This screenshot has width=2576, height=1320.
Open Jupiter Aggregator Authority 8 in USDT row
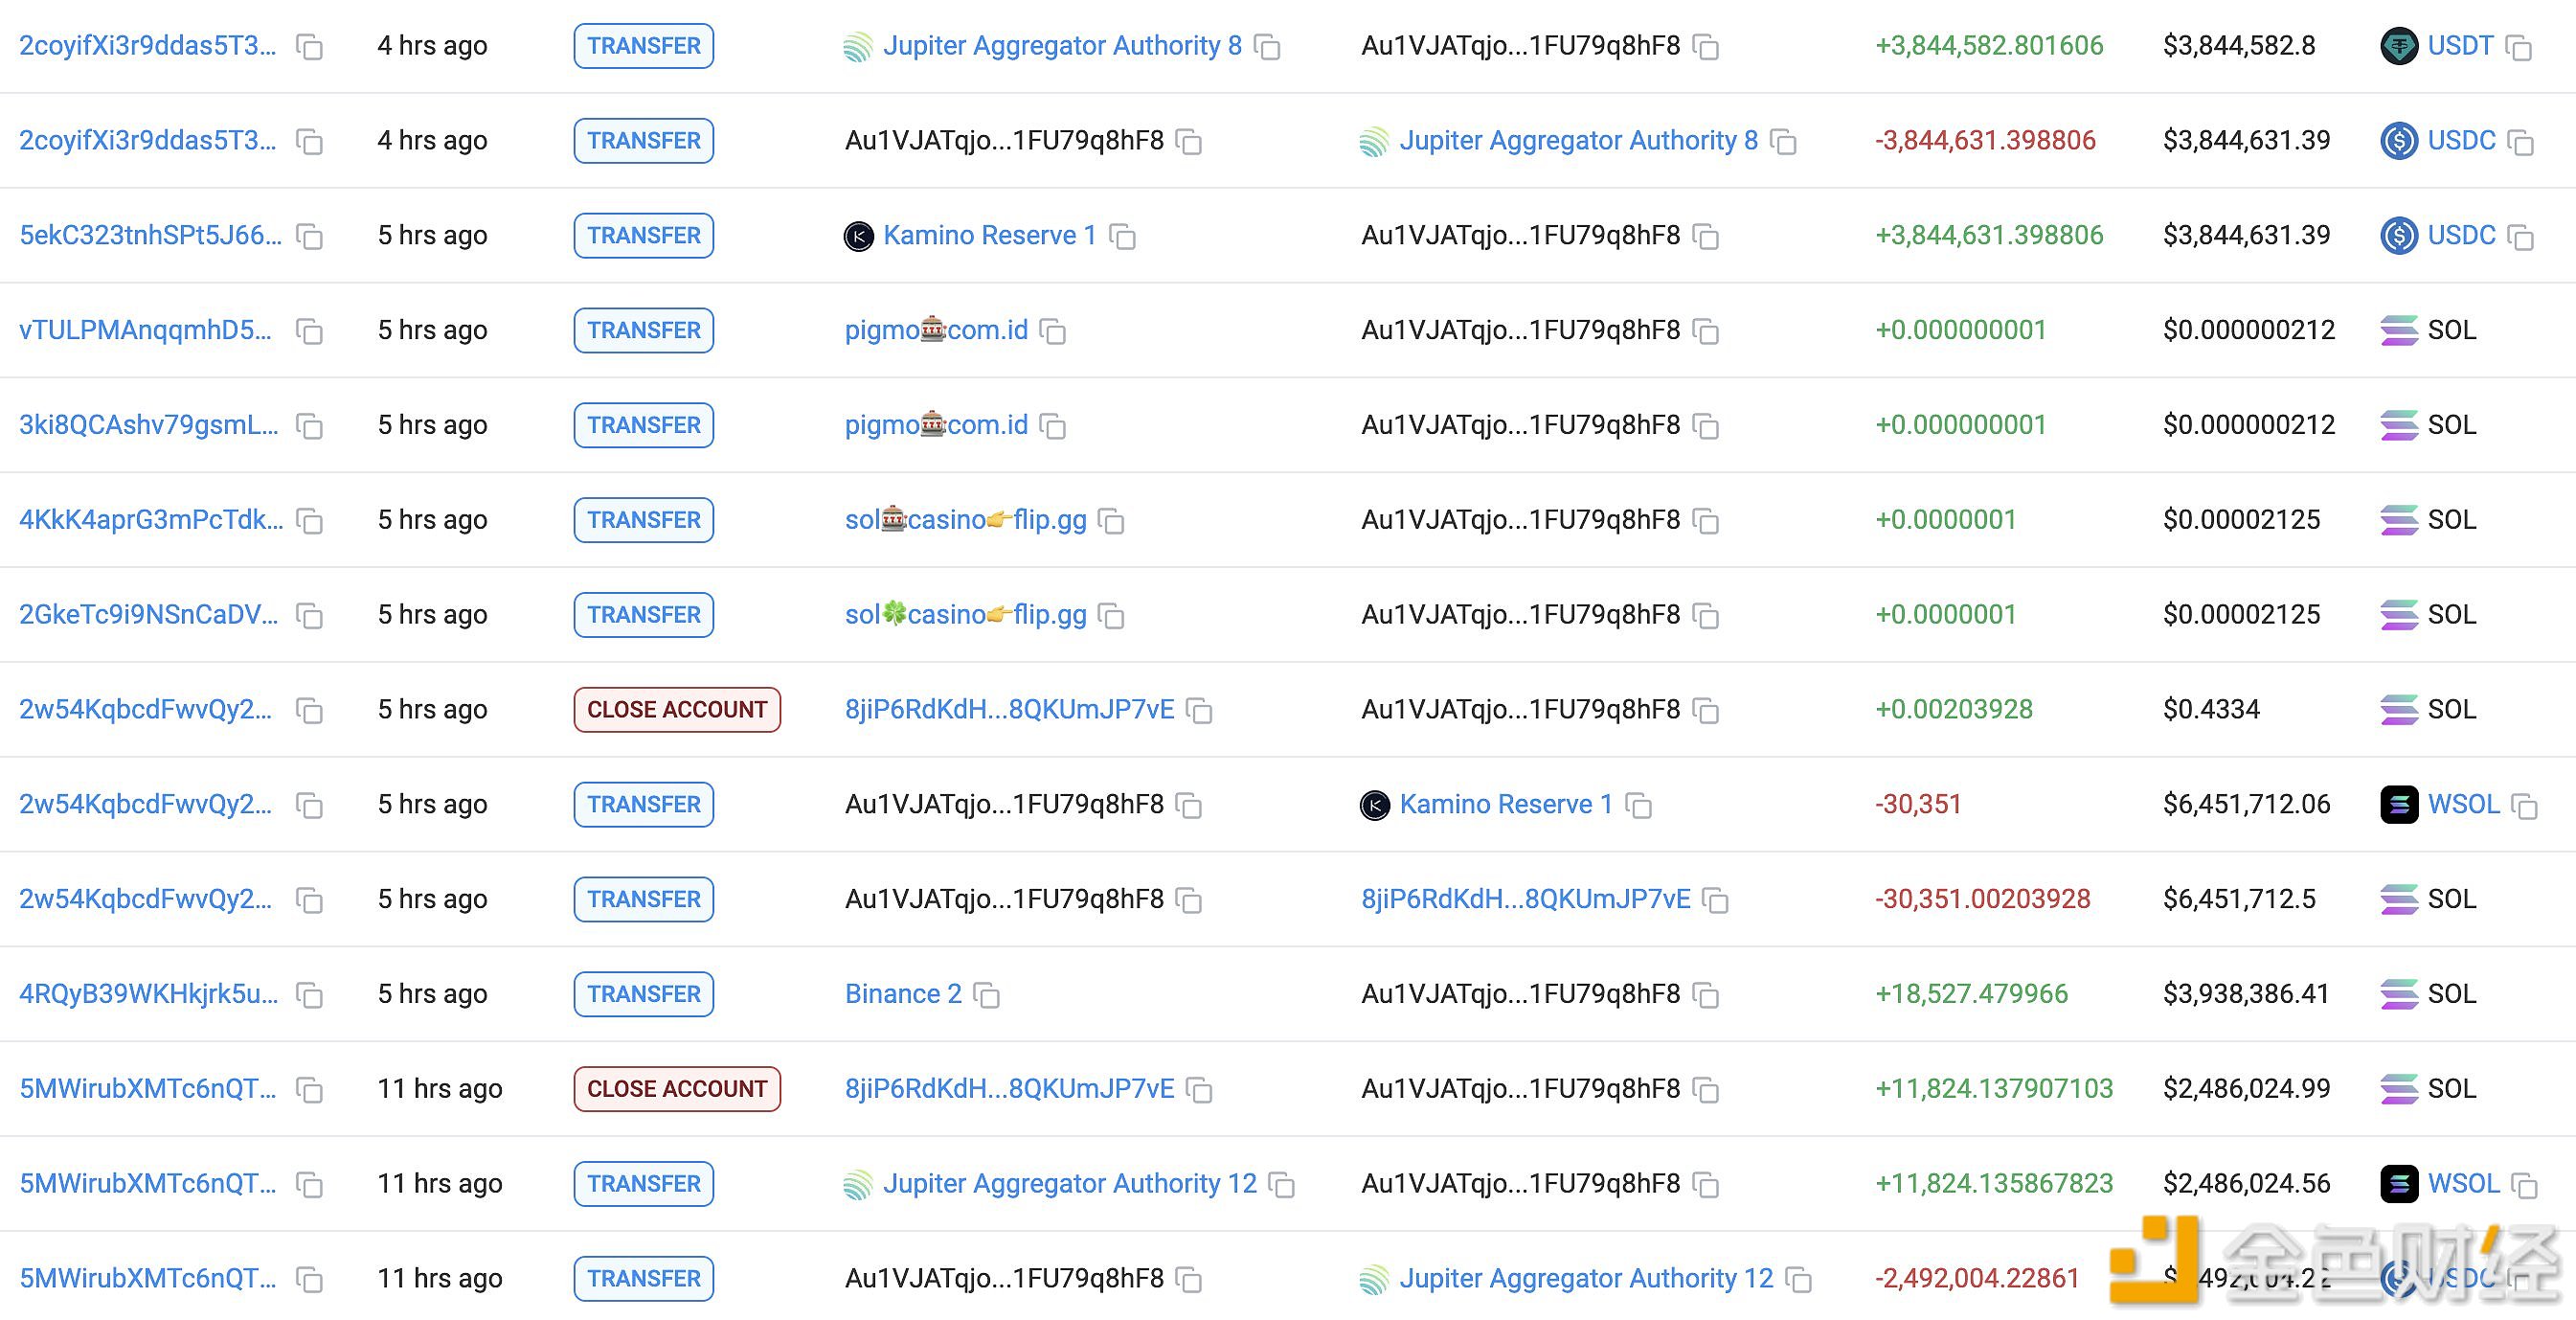[x=1062, y=45]
